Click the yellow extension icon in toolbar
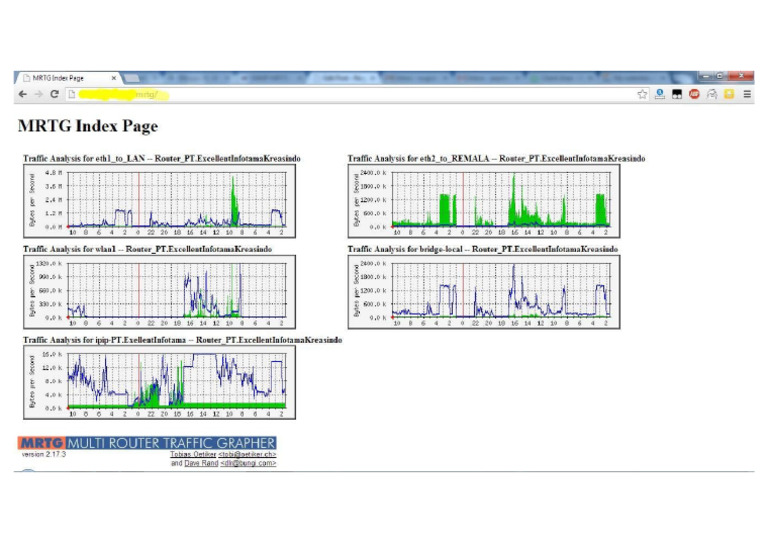The height and width of the screenshot is (543, 768). (x=729, y=94)
